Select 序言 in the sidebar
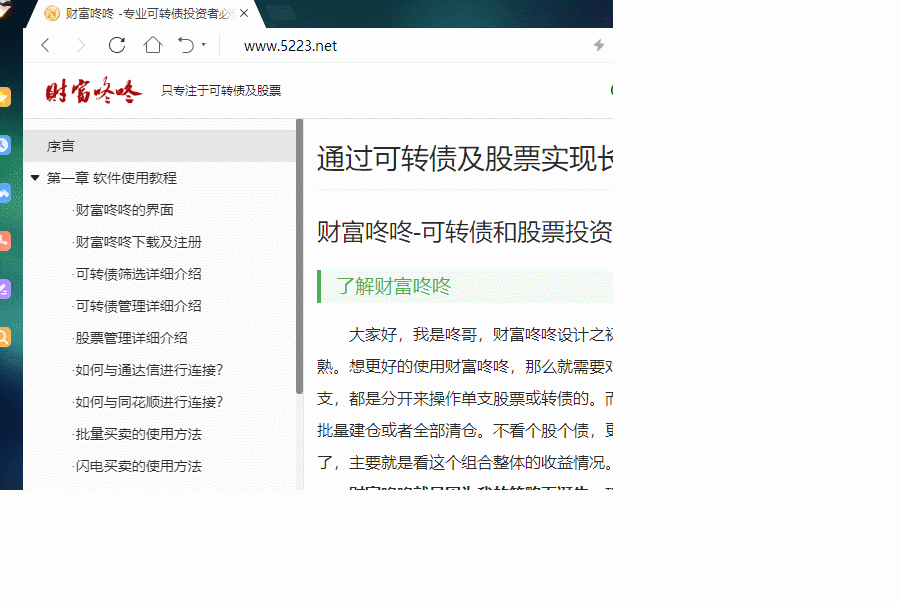 click(x=160, y=146)
